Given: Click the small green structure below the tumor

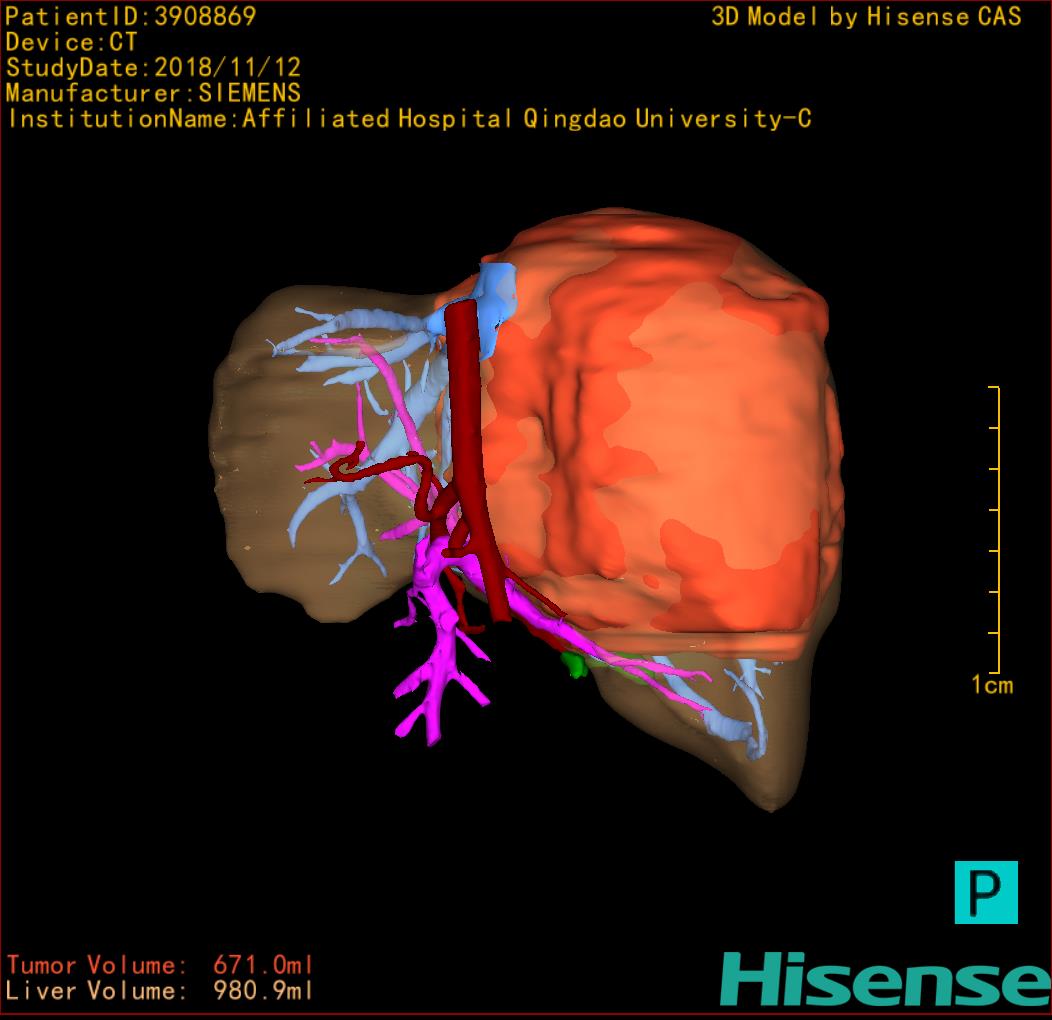Looking at the screenshot, I should click(x=574, y=664).
